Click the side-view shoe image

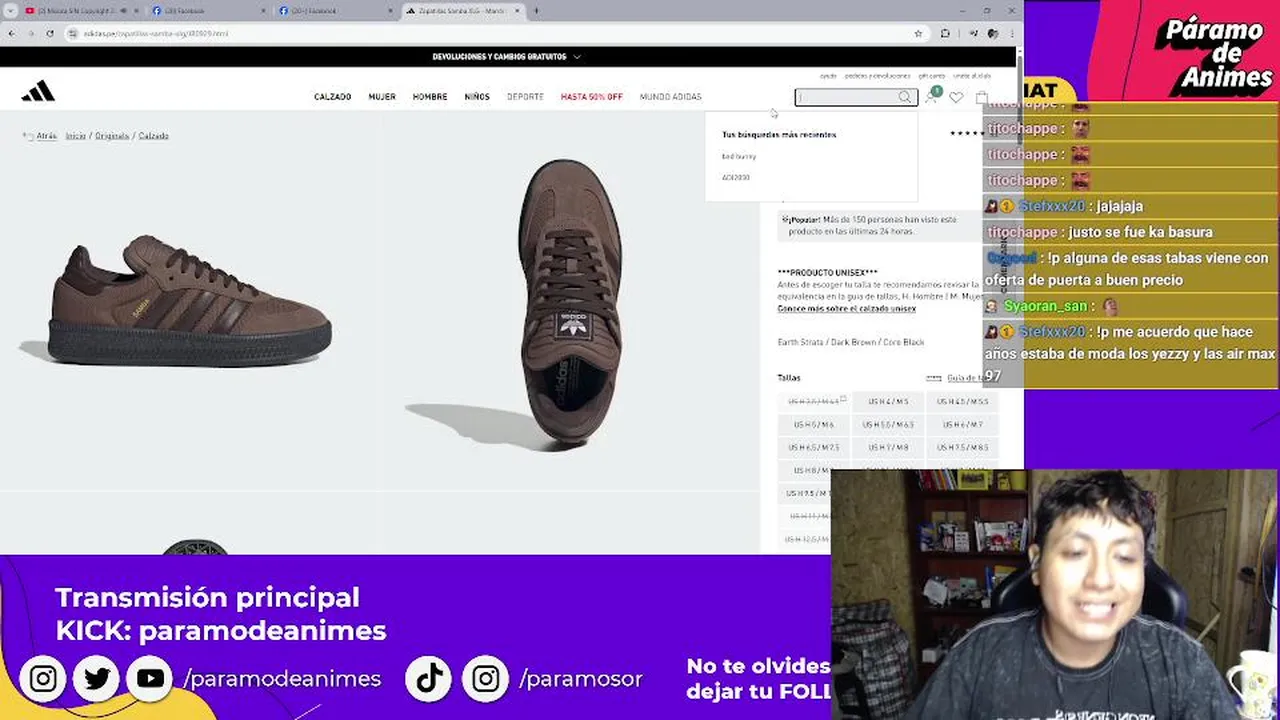189,300
